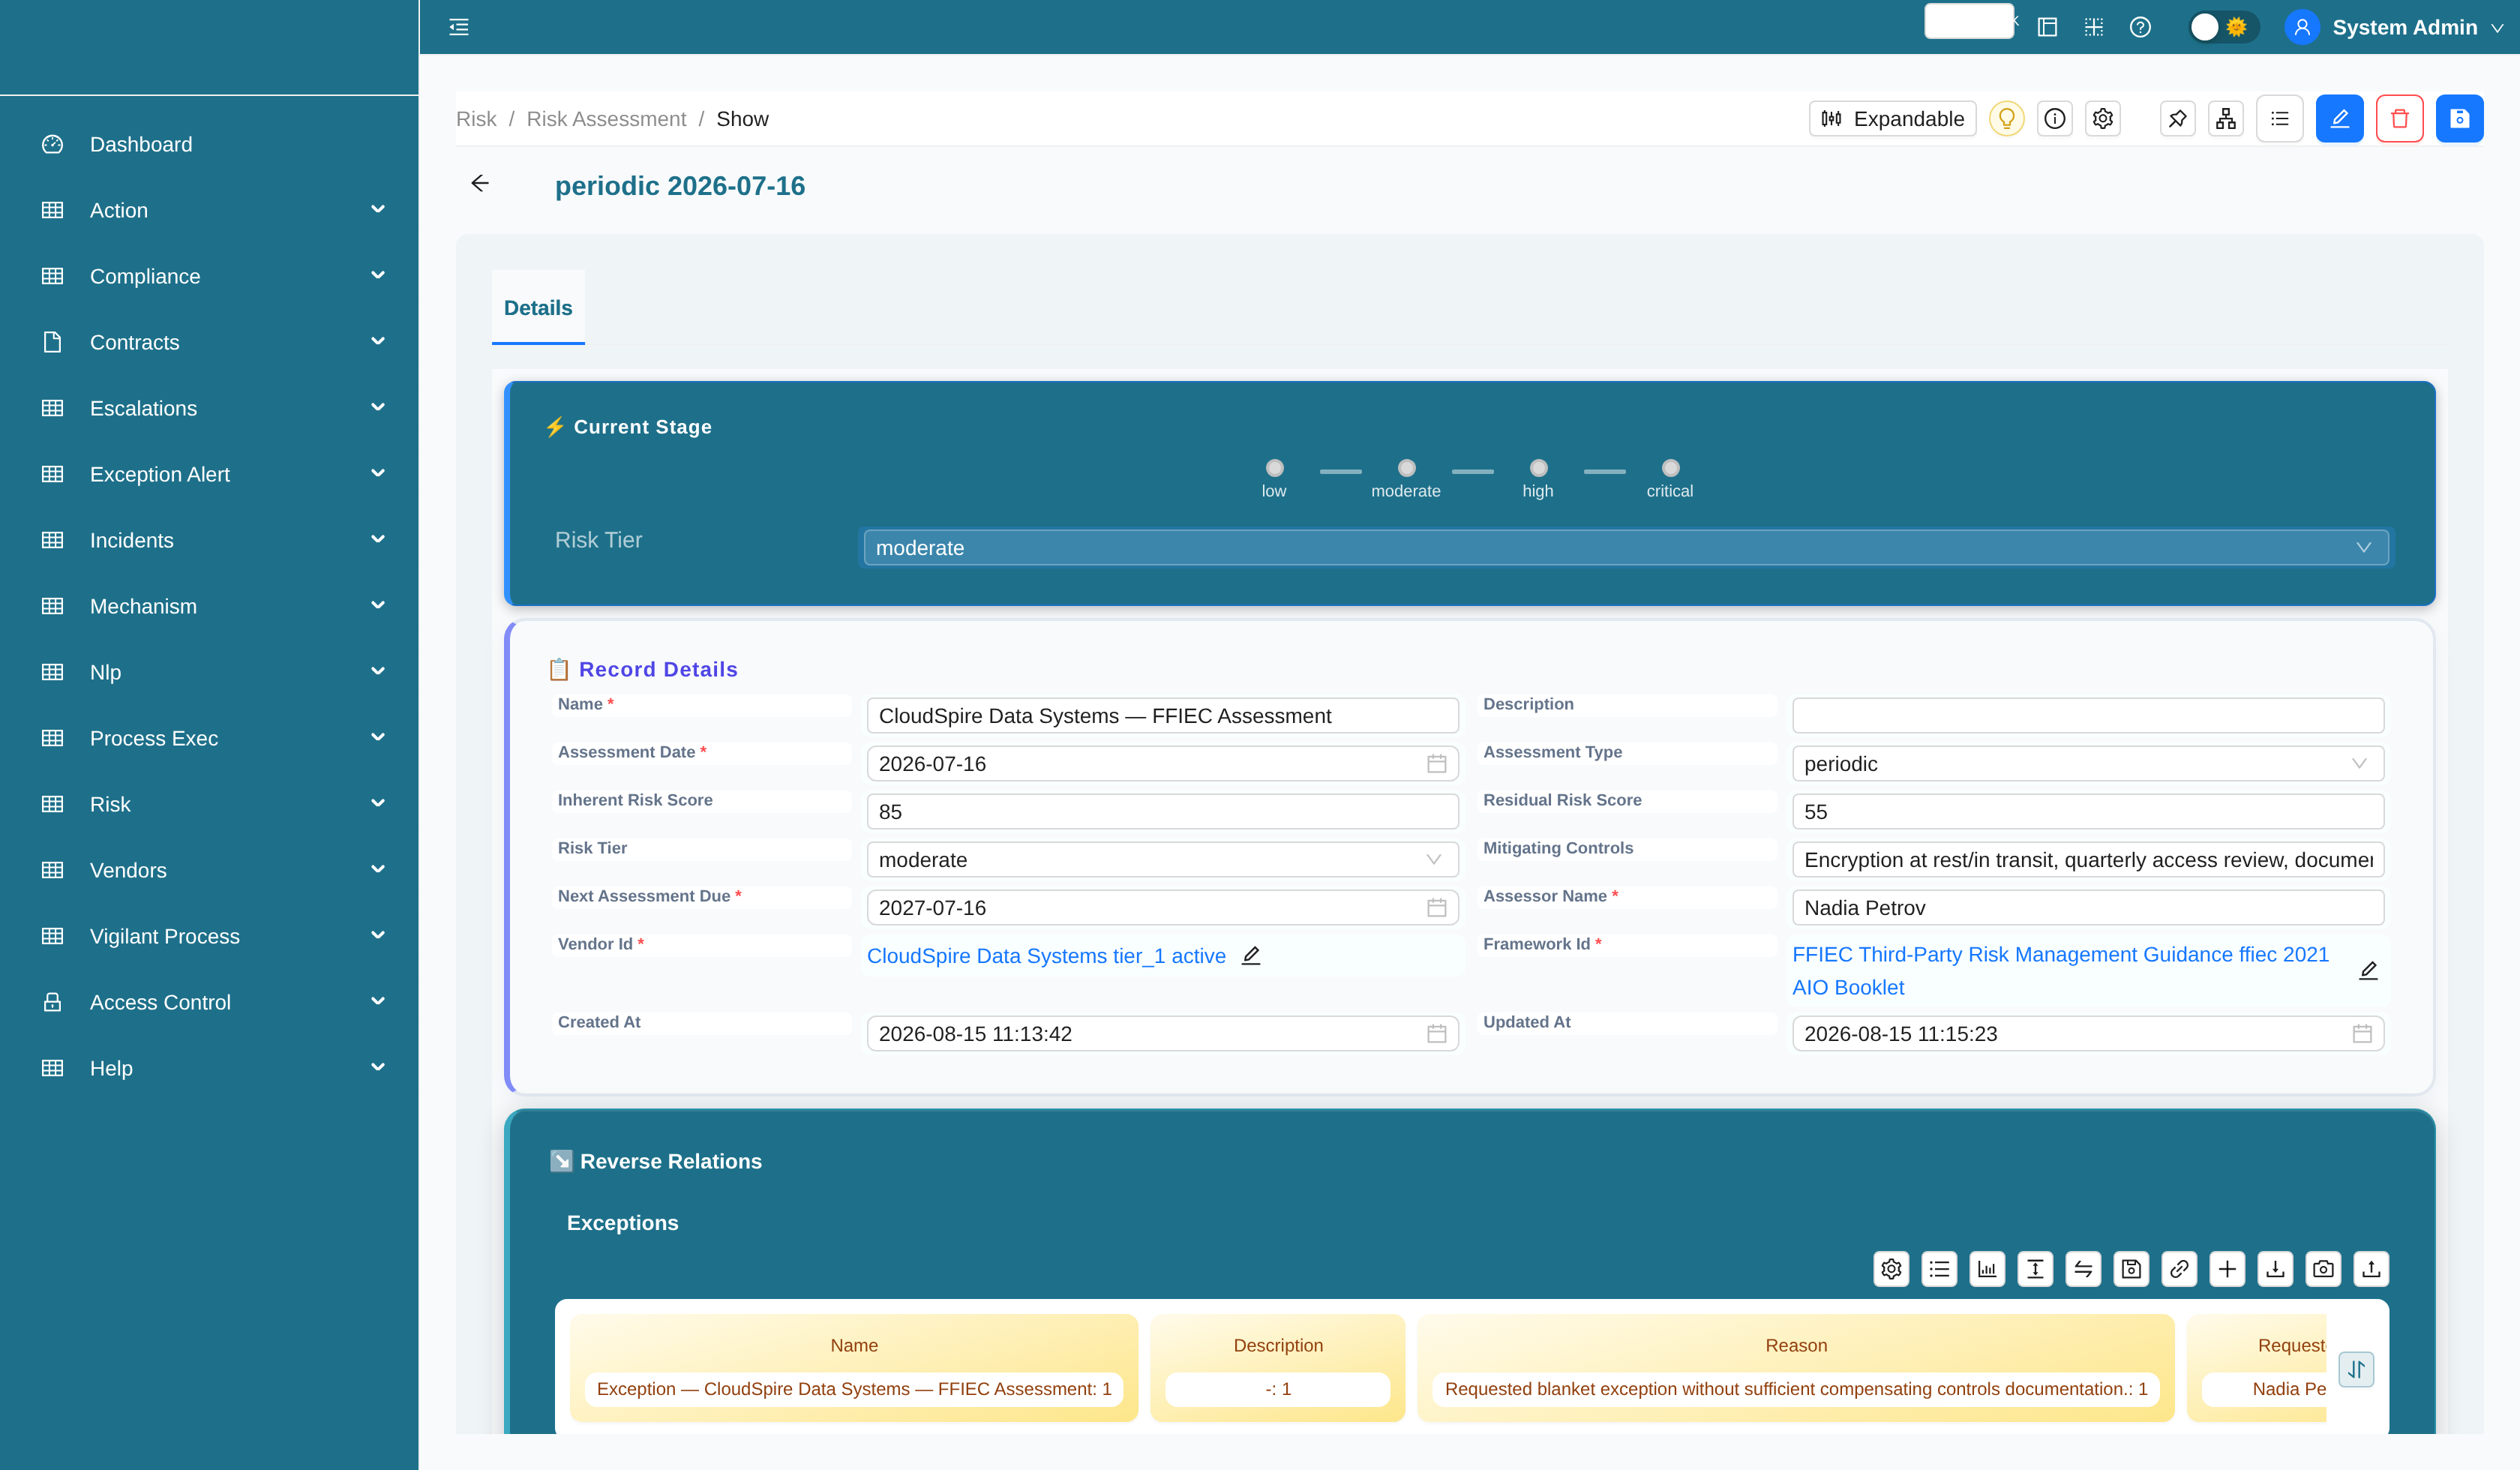Open Exceptions chart view icon
This screenshot has width=2520, height=1470.
pos(1987,1269)
